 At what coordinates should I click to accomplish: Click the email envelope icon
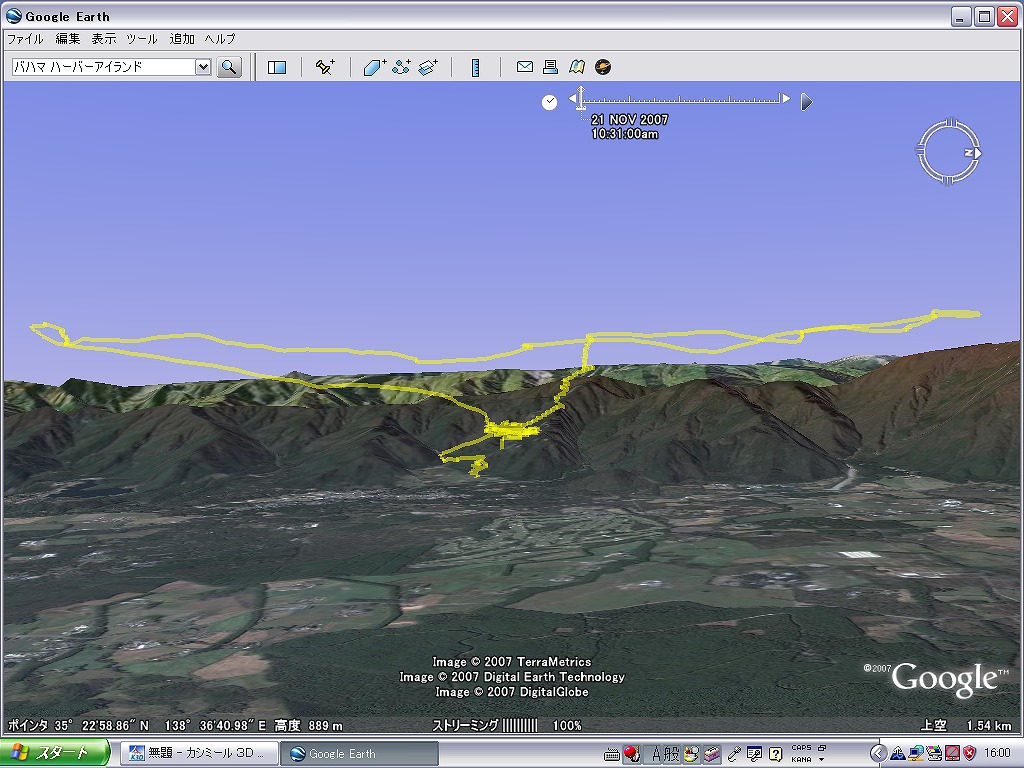tap(524, 67)
